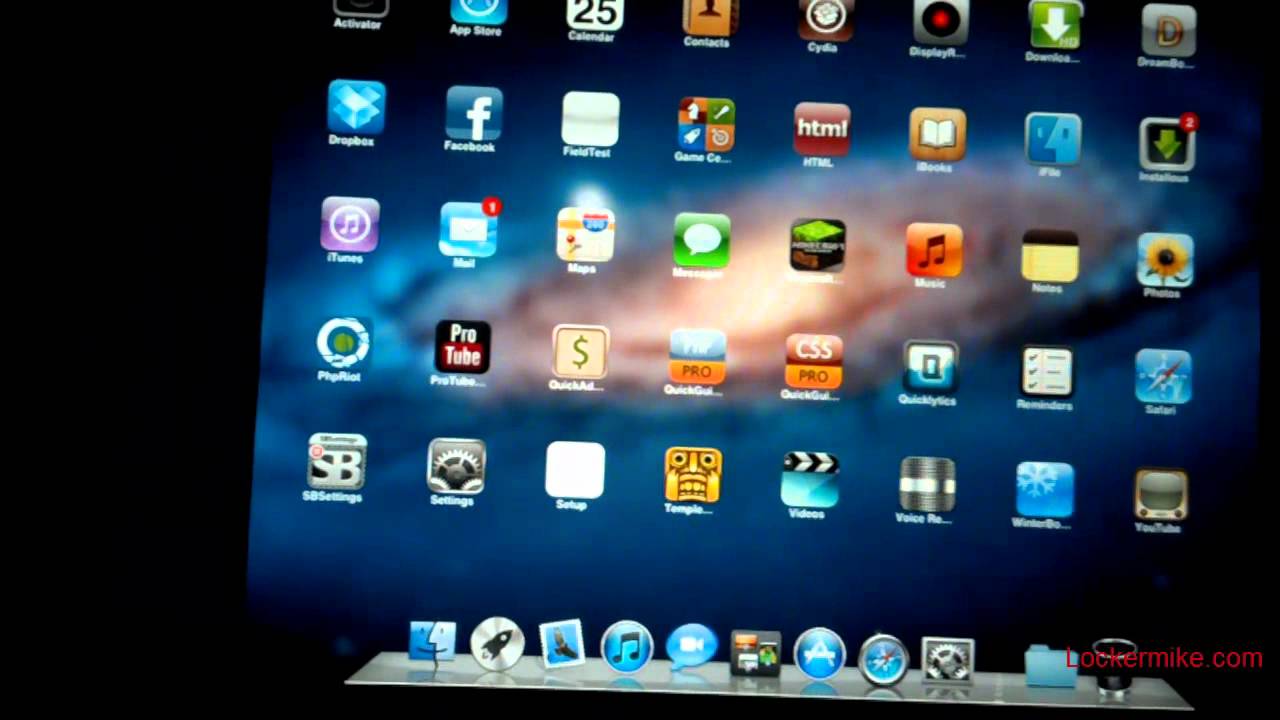Image resolution: width=1280 pixels, height=720 pixels.
Task: Open the Settings gear app on the home screen
Action: 456,466
